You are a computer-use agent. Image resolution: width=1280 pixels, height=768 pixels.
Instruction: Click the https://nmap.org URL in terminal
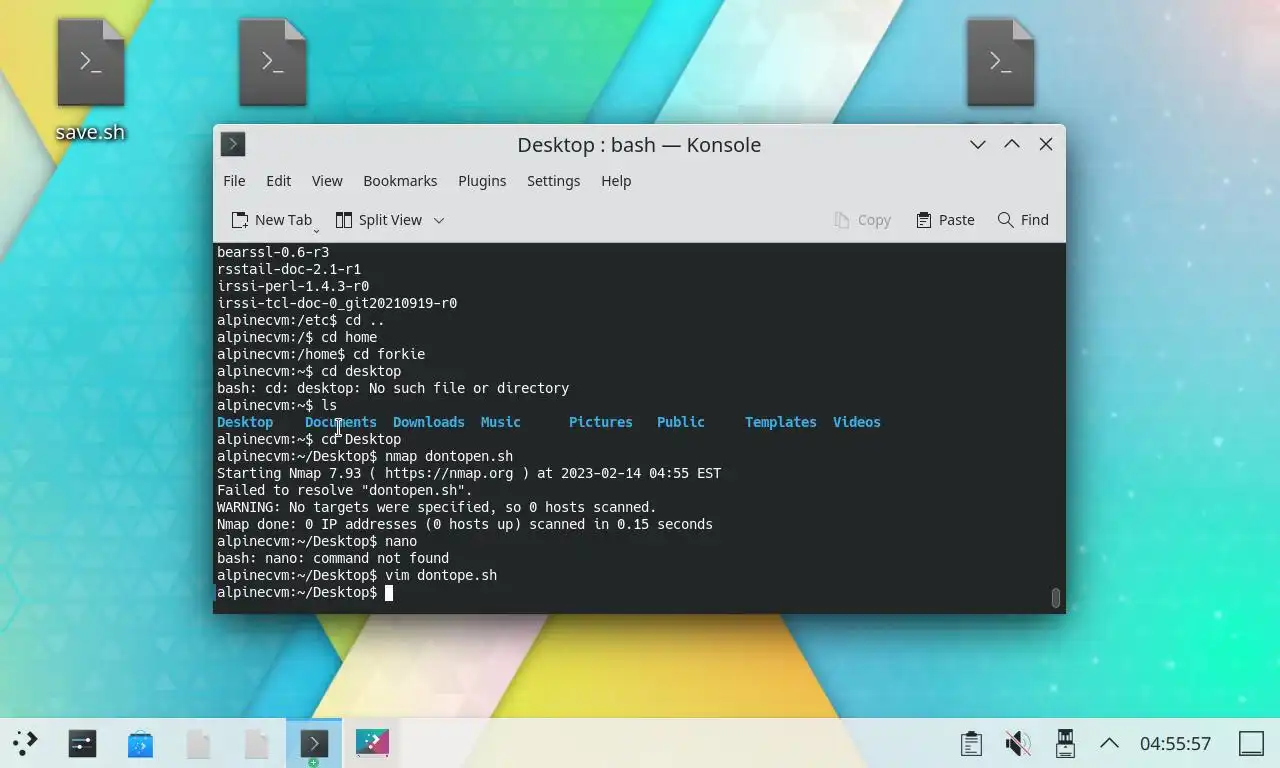click(449, 473)
